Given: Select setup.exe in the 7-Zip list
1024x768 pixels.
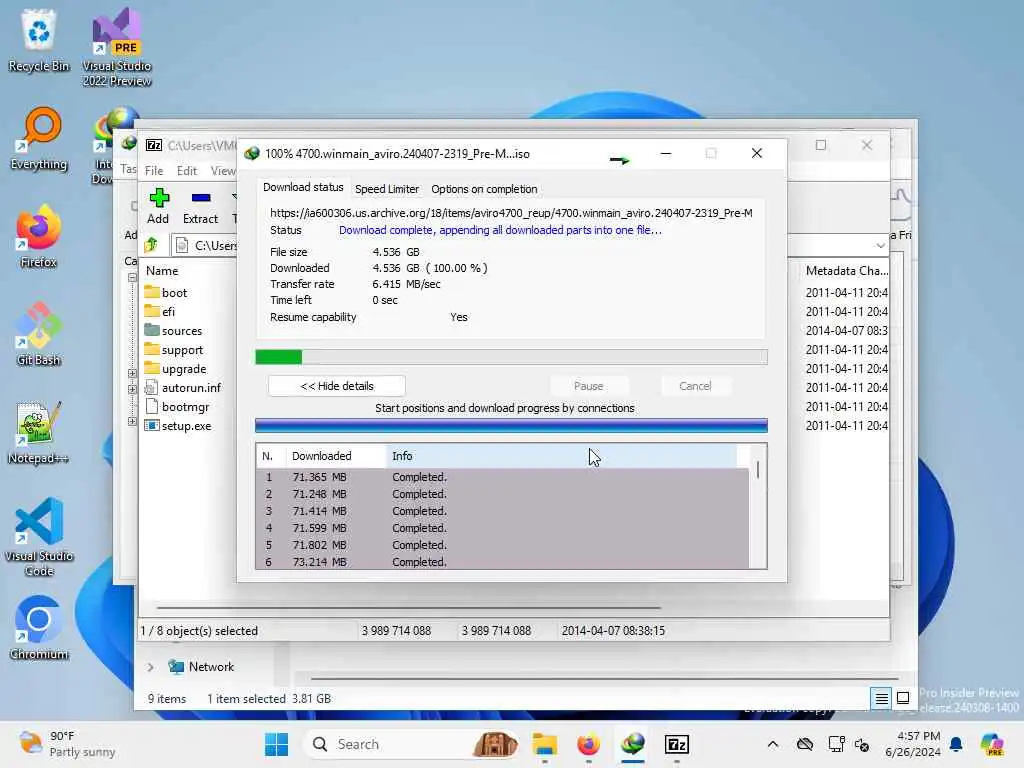Looking at the screenshot, I should click(x=186, y=425).
